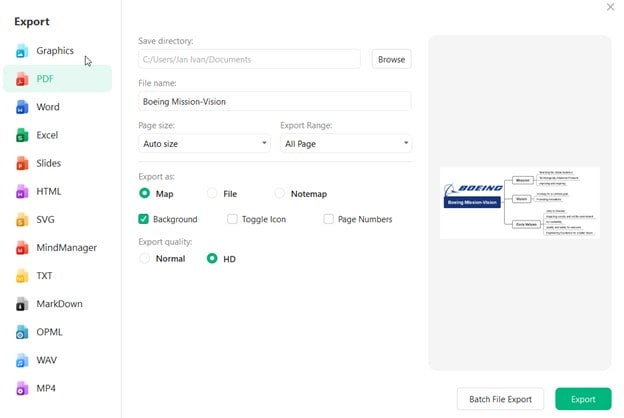
Task: Choose the green Excel icon
Action: click(x=22, y=135)
